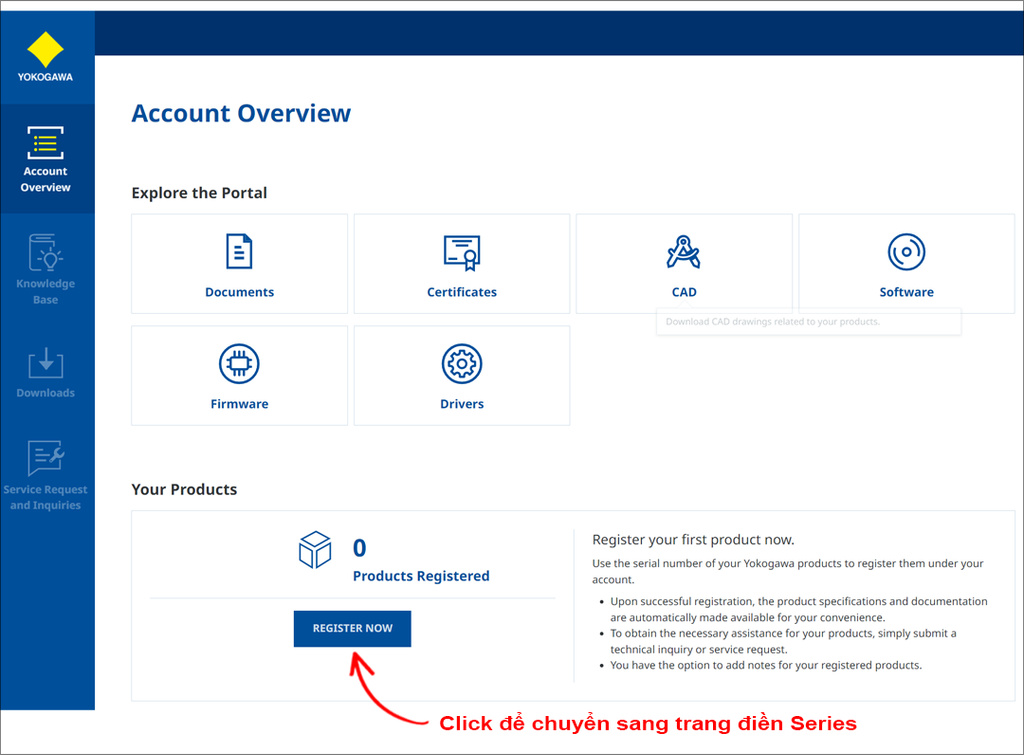Viewport: 1024px width, 755px height.
Task: Click the Account Overview page heading
Action: 241,112
